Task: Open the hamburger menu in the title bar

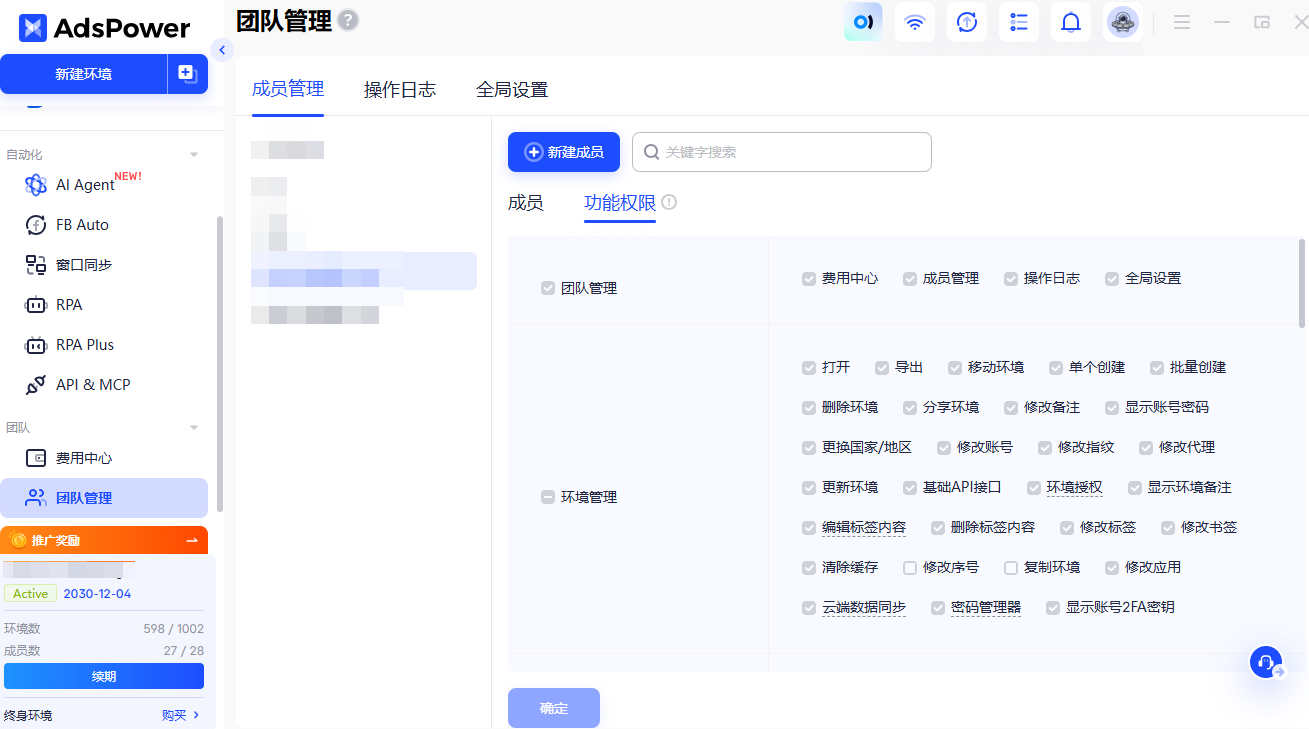Action: (1182, 22)
